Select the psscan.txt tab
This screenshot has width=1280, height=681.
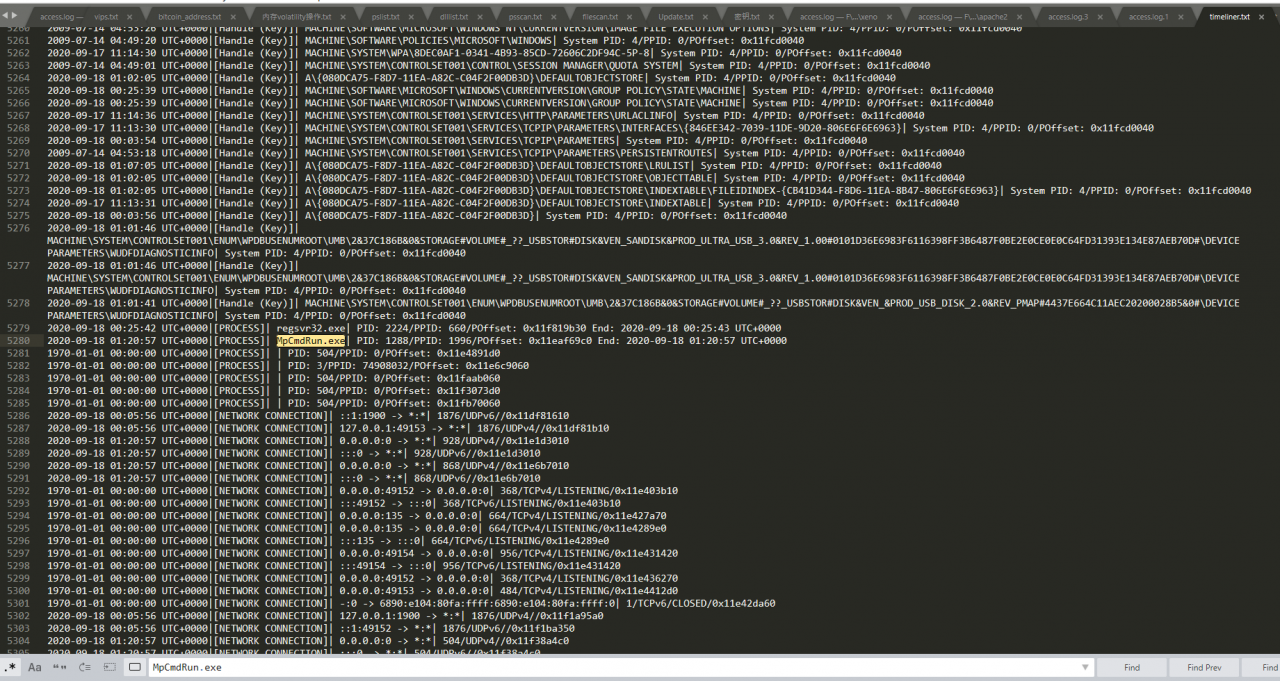[x=525, y=17]
